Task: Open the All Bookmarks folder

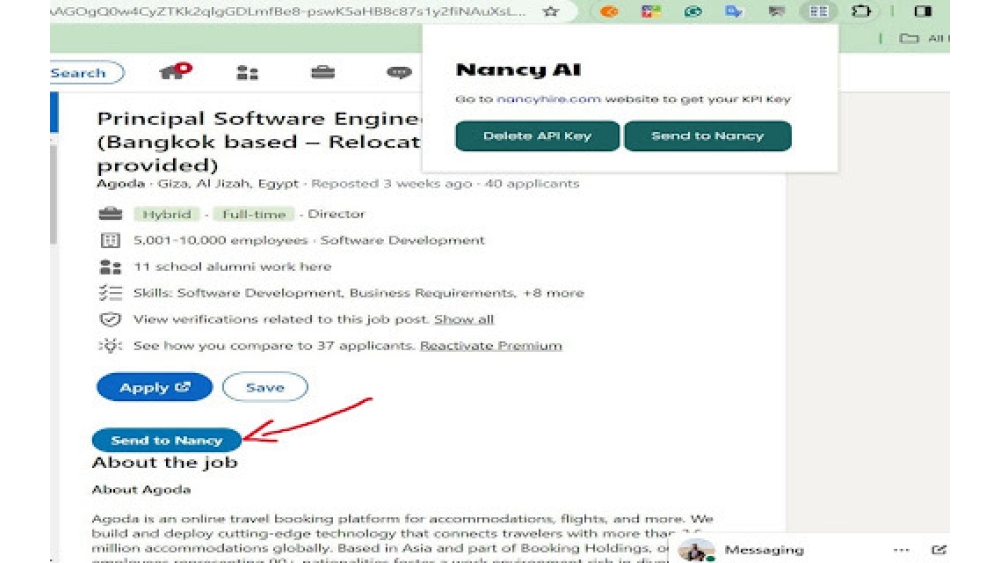Action: coord(924,38)
